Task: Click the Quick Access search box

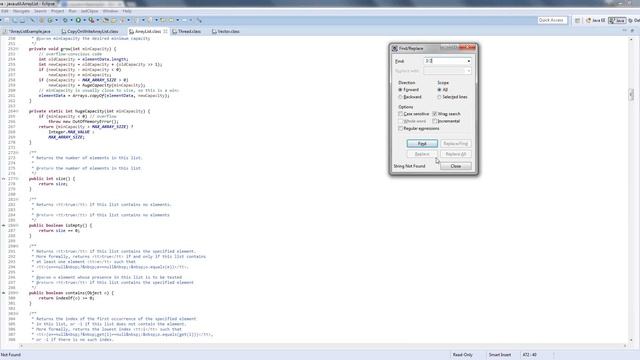Action: (x=551, y=20)
